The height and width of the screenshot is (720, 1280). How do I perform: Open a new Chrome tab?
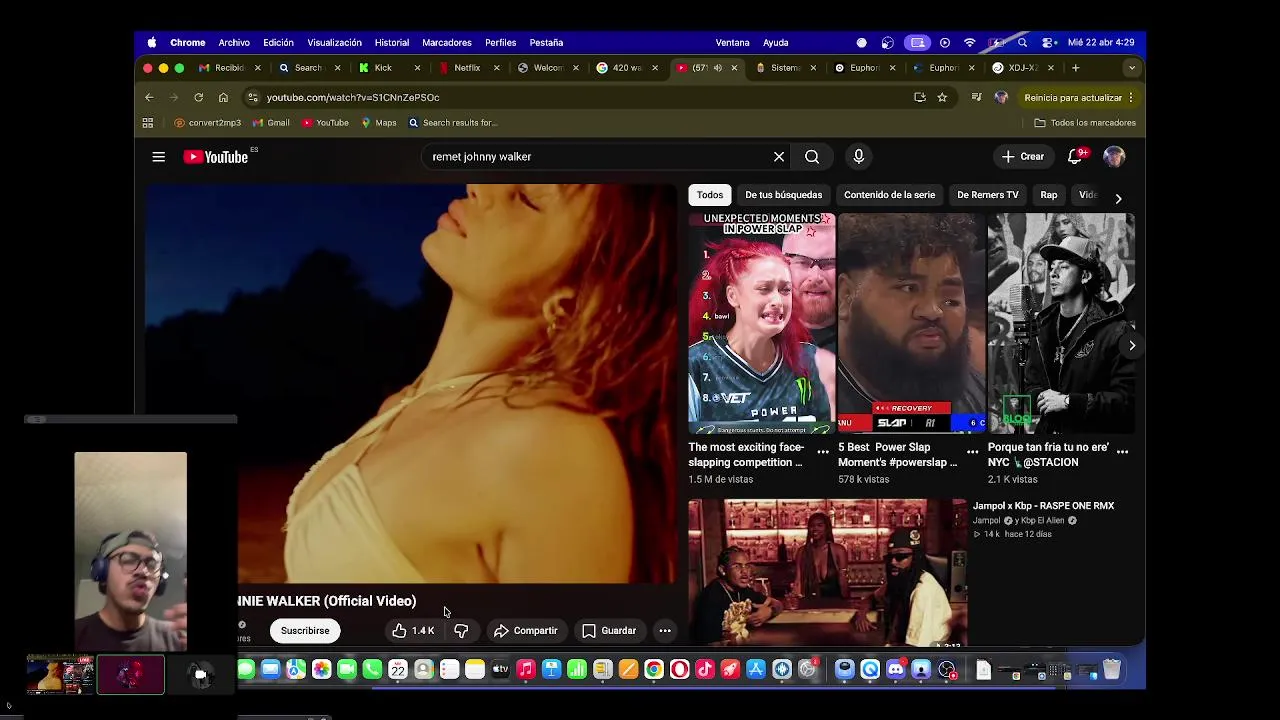pyautogui.click(x=1075, y=68)
